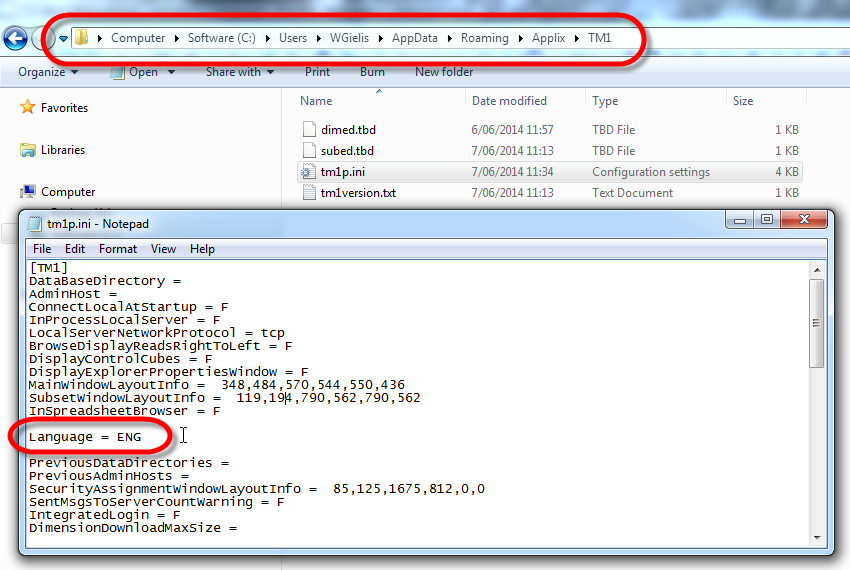Click the AppData breadcrumb in address bar

point(414,38)
